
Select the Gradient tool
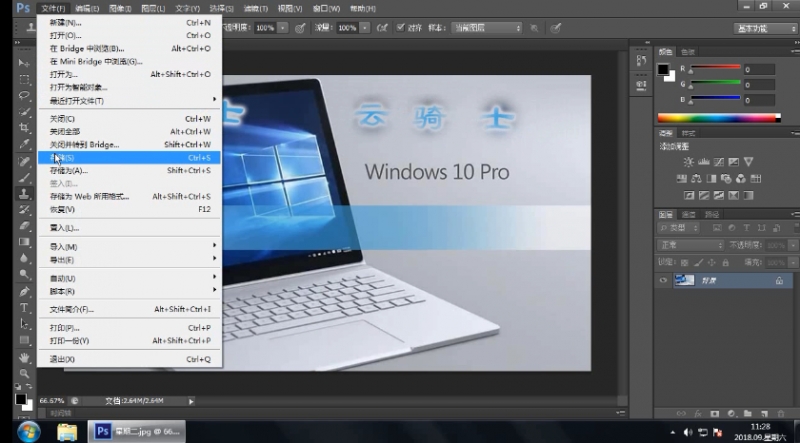tap(24, 242)
